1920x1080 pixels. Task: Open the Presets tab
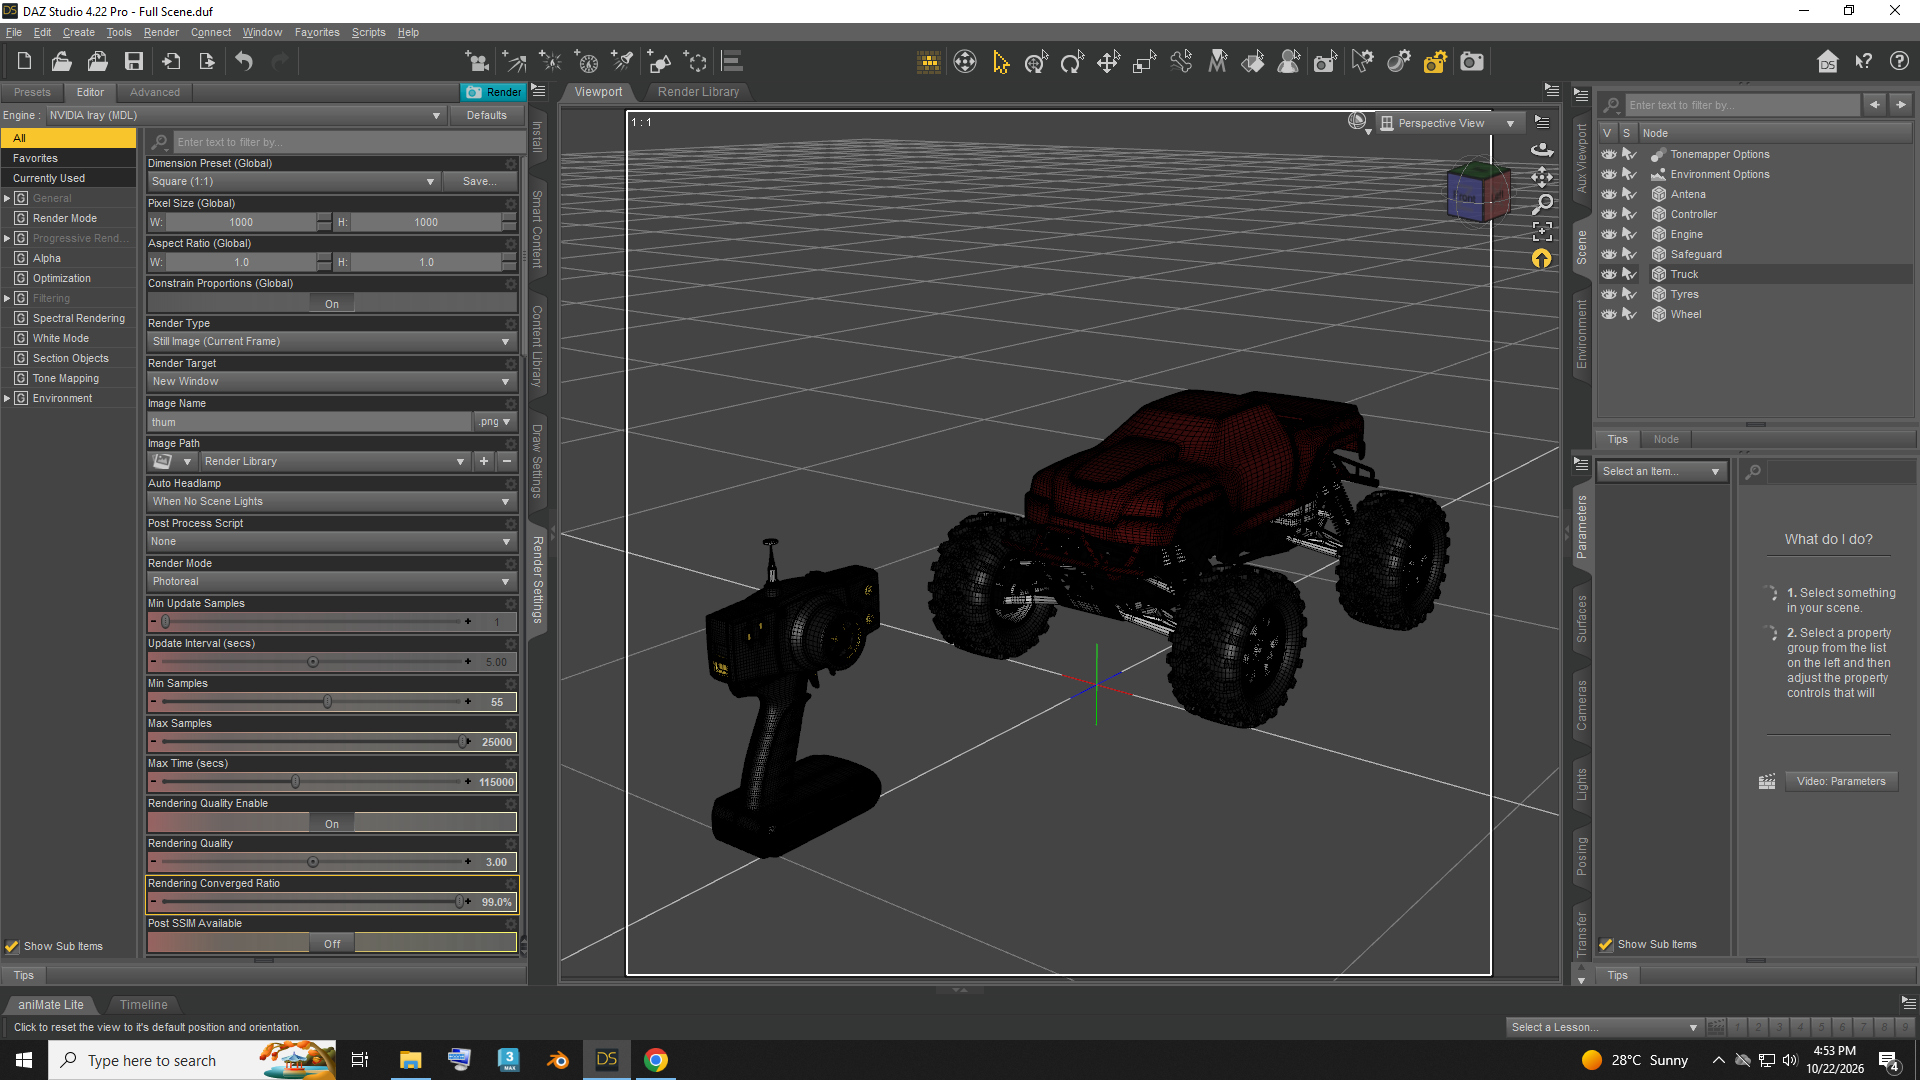click(x=32, y=92)
